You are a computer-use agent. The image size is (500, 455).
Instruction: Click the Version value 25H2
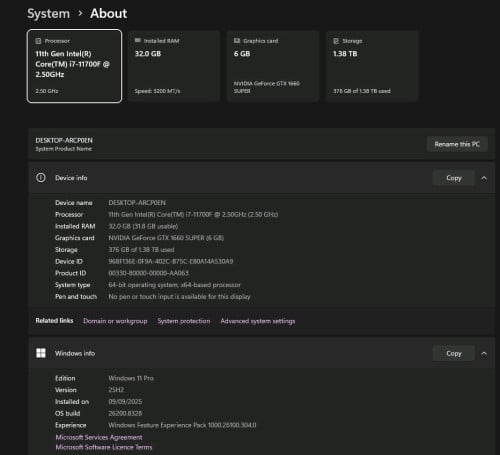(116, 390)
